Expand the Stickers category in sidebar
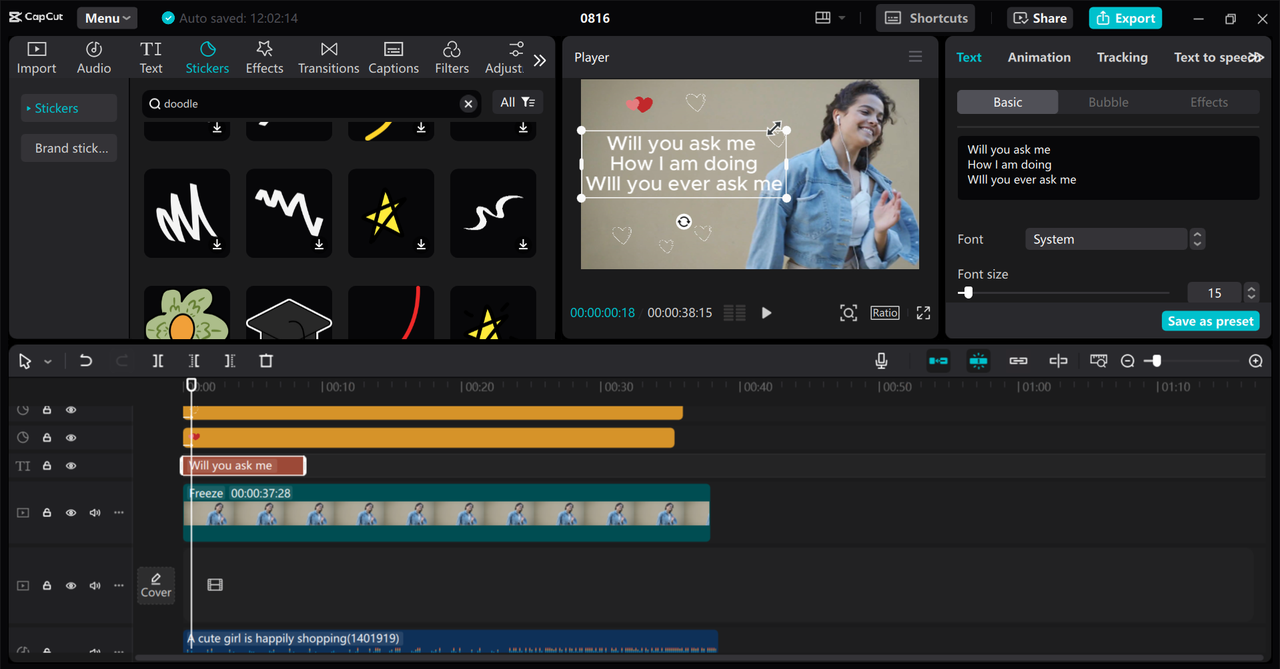The height and width of the screenshot is (669, 1280). tap(69, 108)
